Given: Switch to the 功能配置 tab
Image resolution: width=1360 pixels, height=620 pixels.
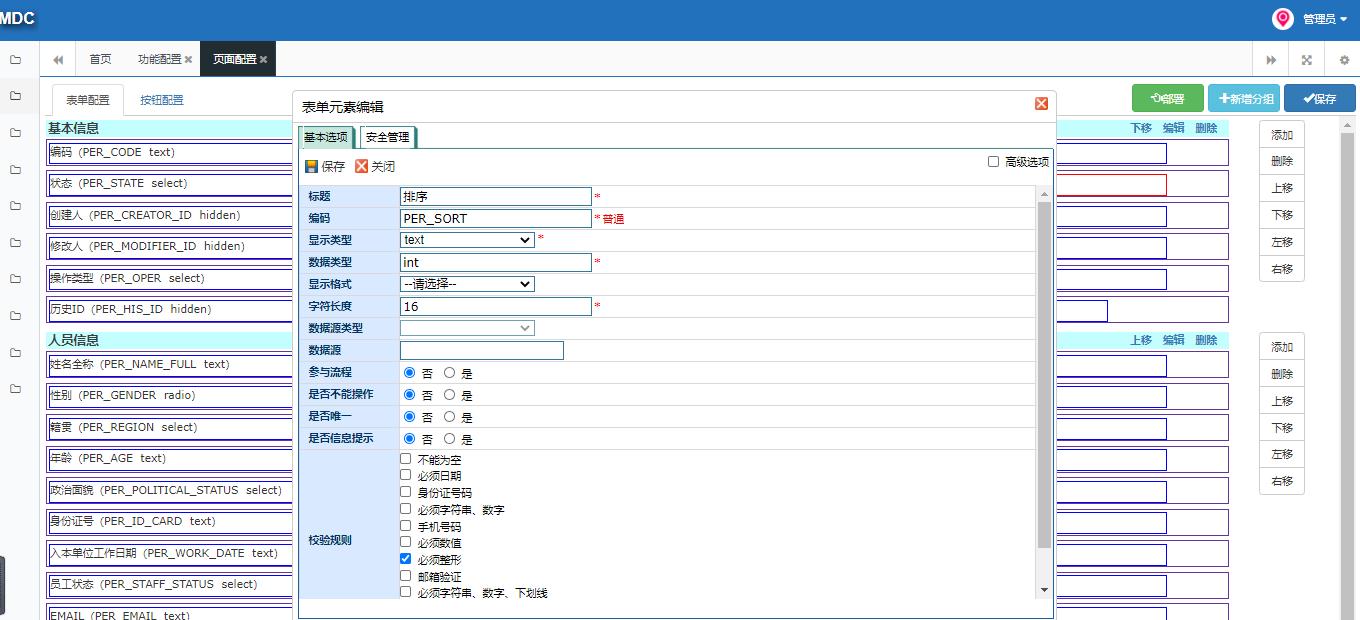Looking at the screenshot, I should (160, 59).
